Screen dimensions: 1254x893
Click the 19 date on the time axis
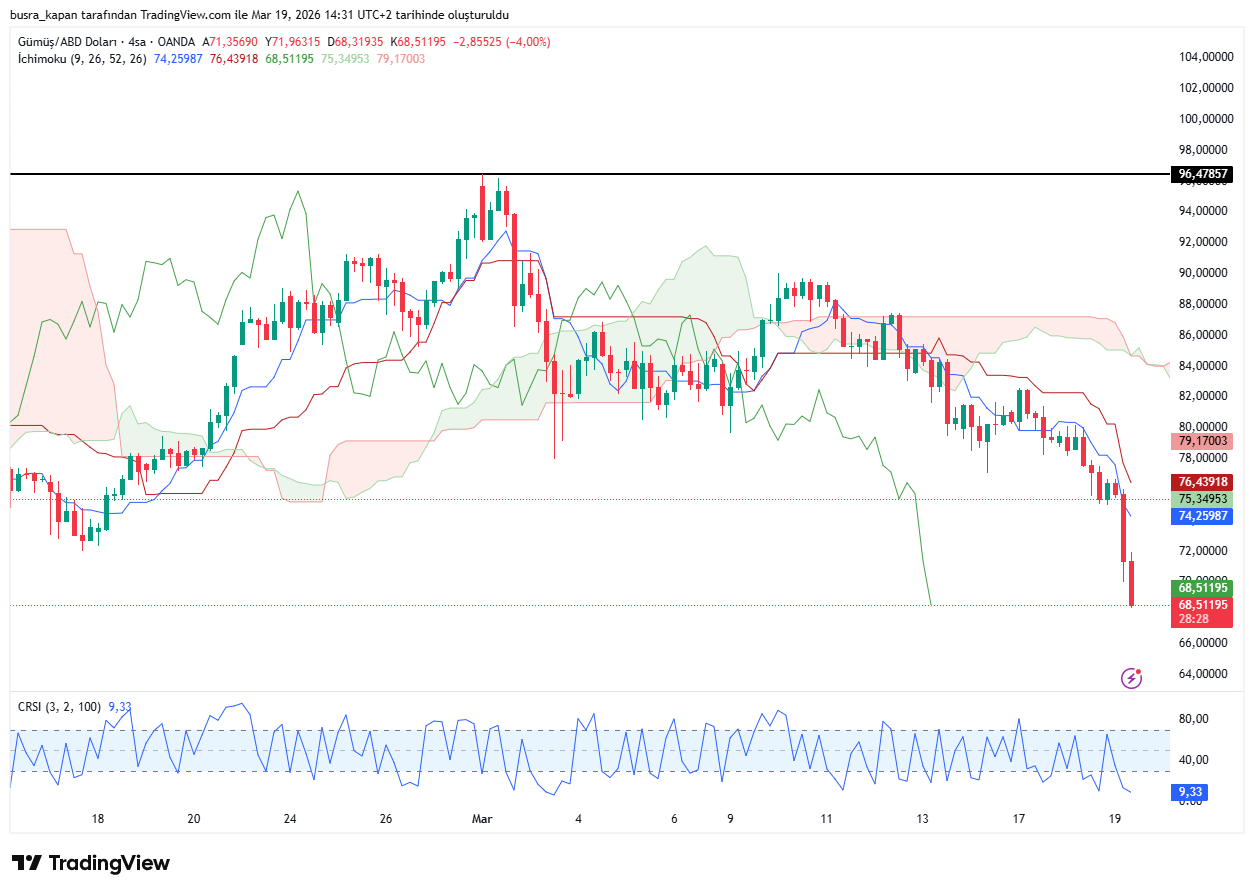click(x=1115, y=819)
